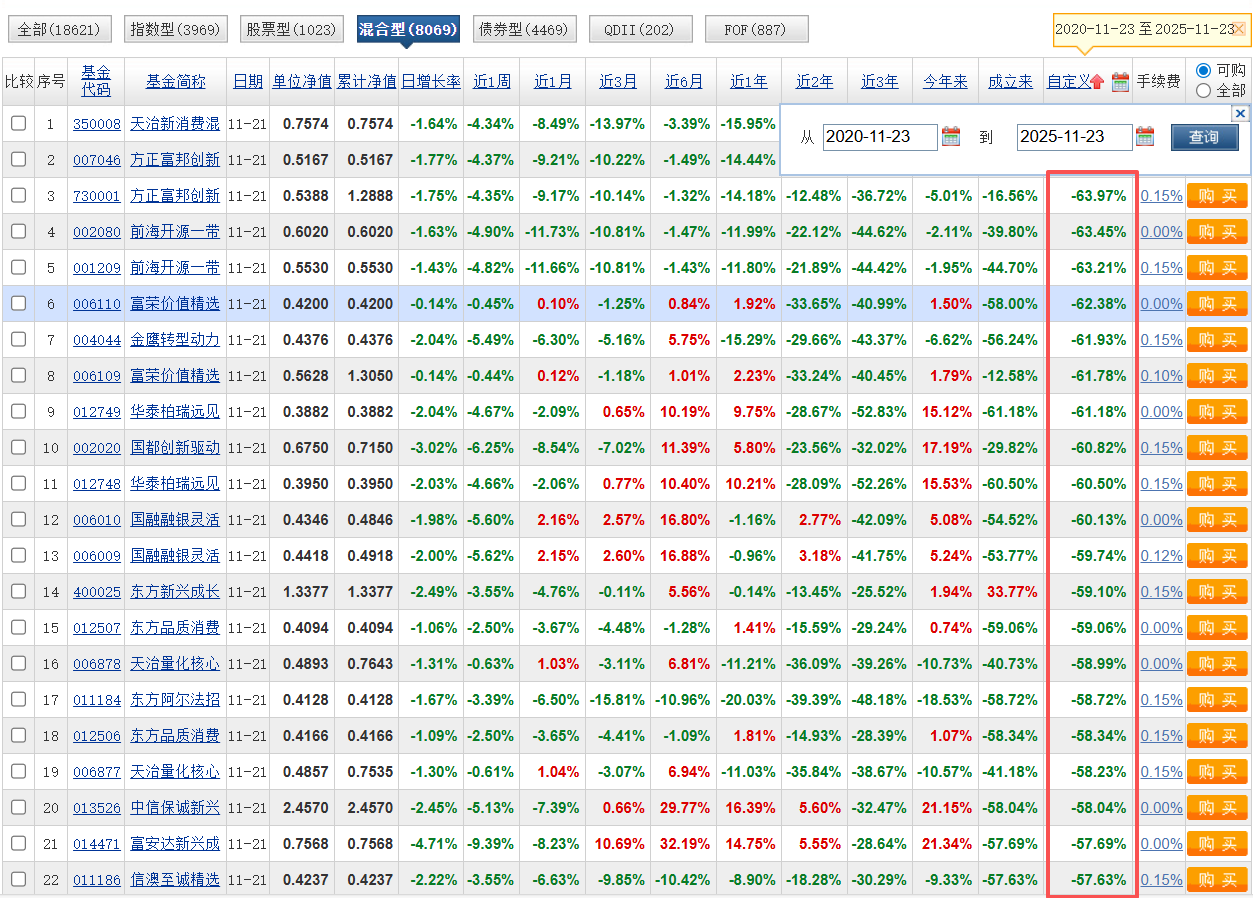This screenshot has height=898, width=1253.
Task: Sort by 单位净值 column header
Action: pyautogui.click(x=302, y=81)
